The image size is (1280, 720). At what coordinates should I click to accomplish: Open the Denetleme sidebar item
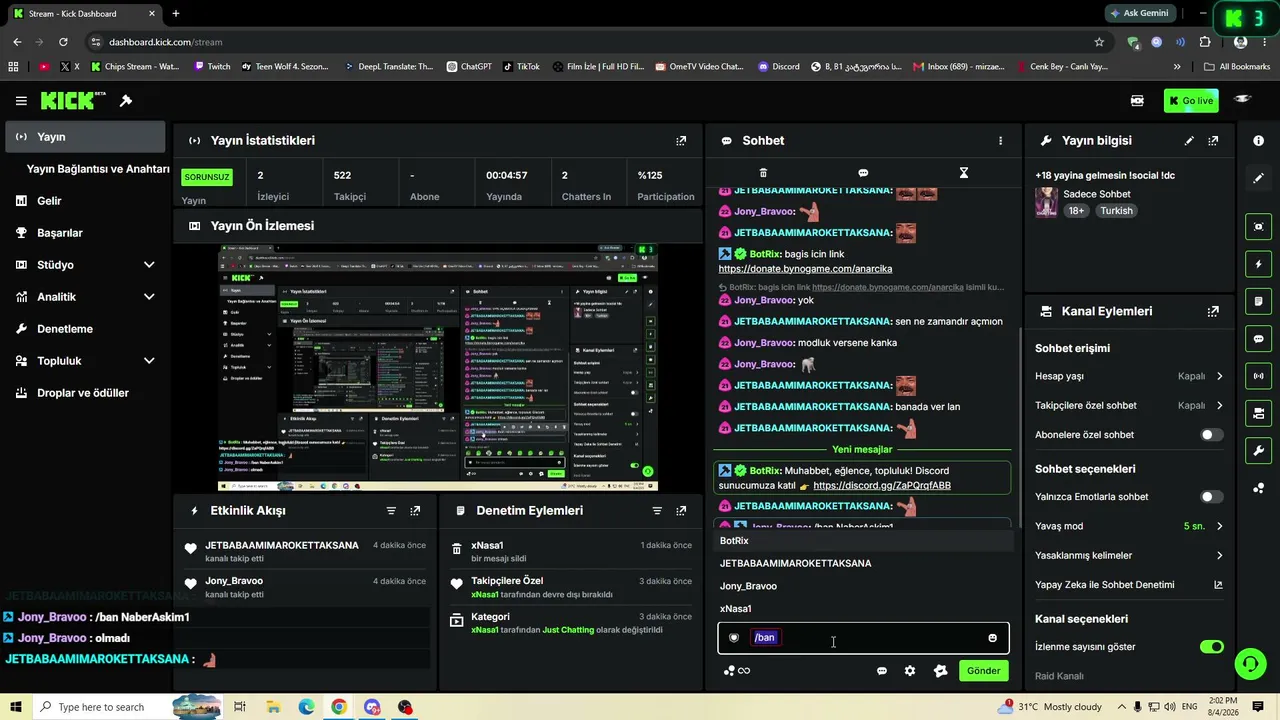tap(85, 329)
